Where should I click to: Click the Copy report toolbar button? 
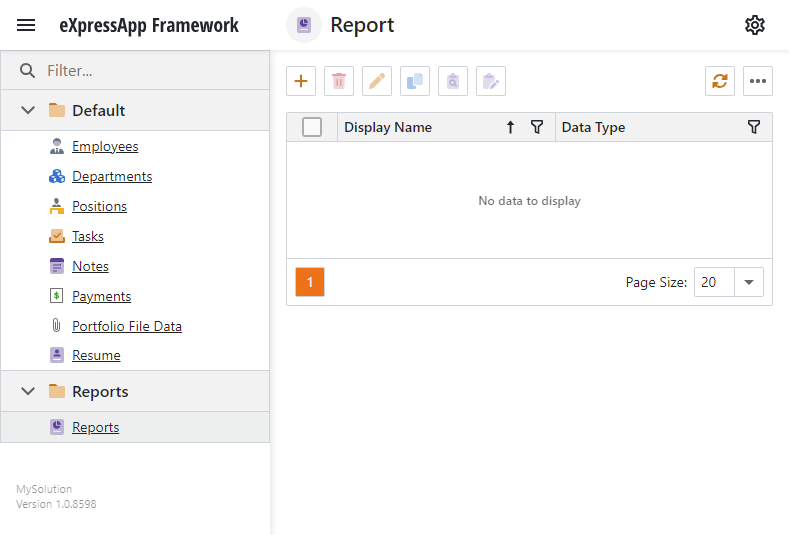415,81
